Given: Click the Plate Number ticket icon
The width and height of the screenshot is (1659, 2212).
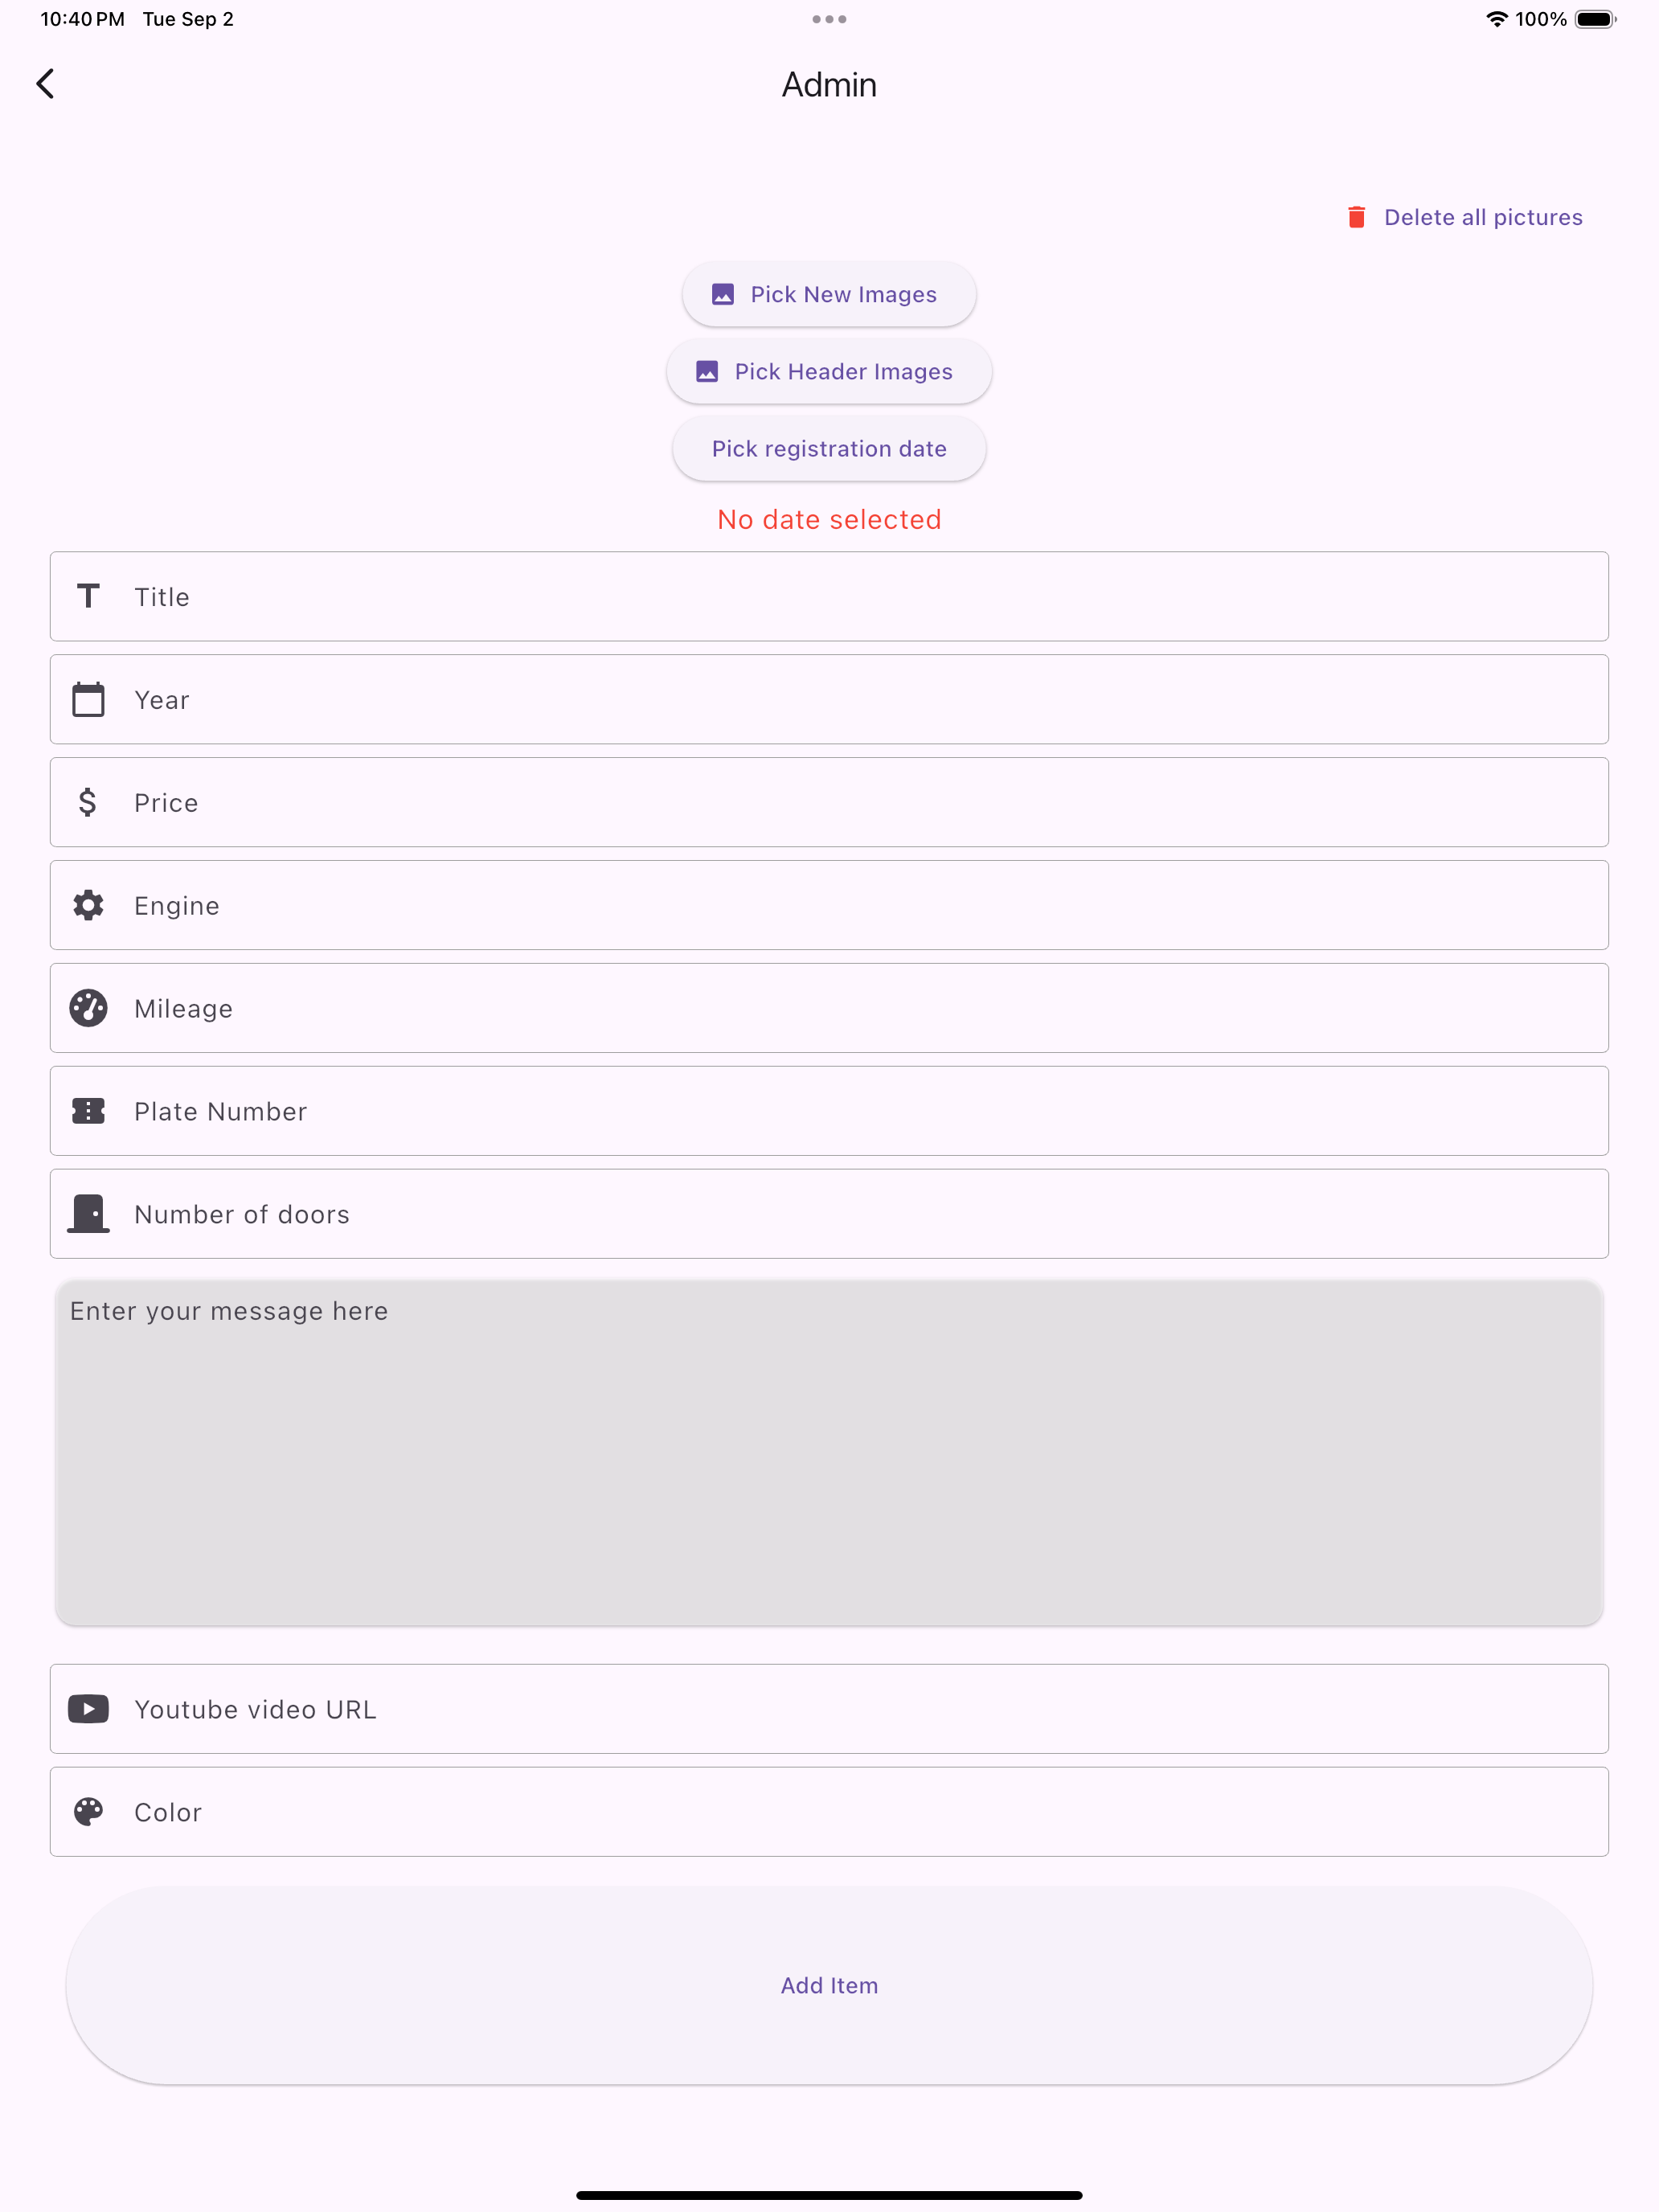Looking at the screenshot, I should click(88, 1111).
